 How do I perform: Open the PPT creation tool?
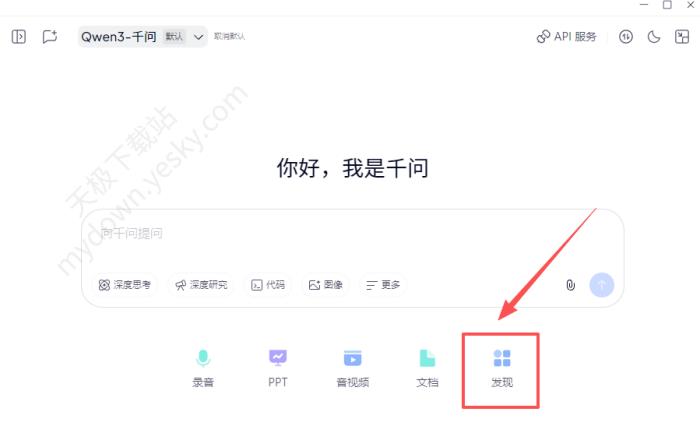(x=278, y=367)
